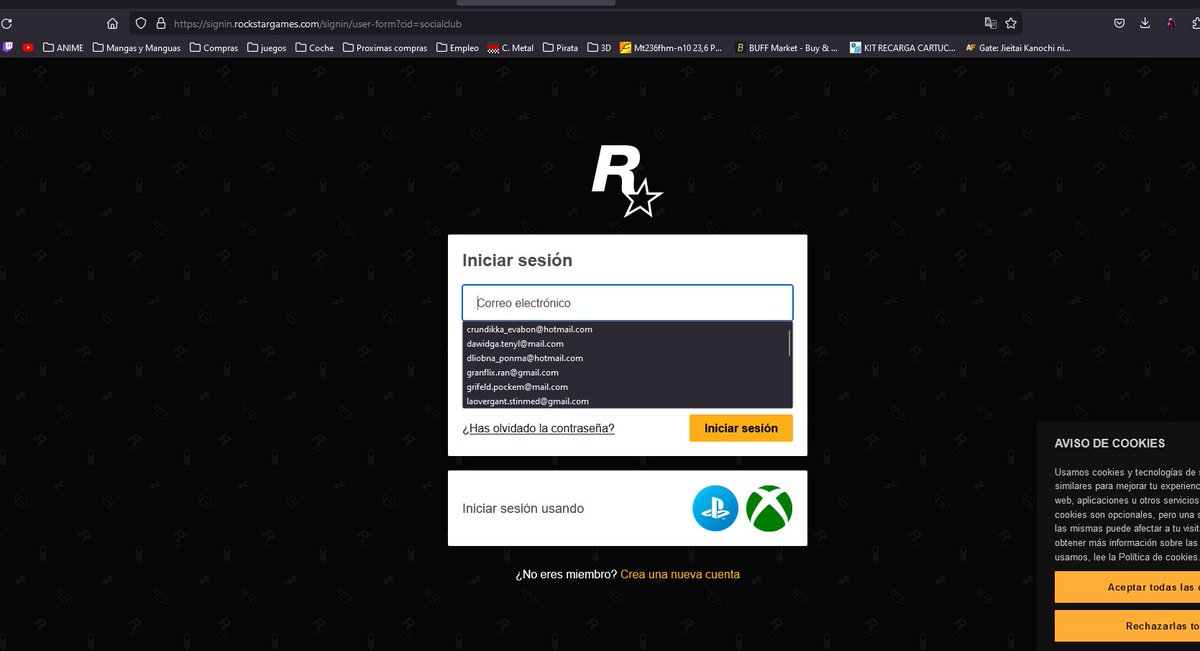Expand the Compras bookmarks folder
This screenshot has width=1200, height=651.
[213, 47]
